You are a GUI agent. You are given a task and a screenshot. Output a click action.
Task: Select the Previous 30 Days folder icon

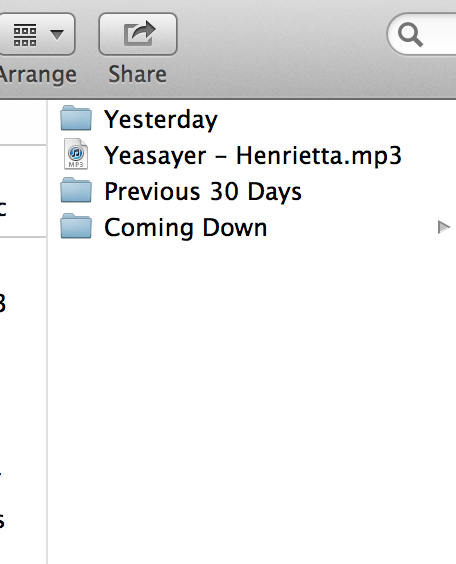click(76, 190)
